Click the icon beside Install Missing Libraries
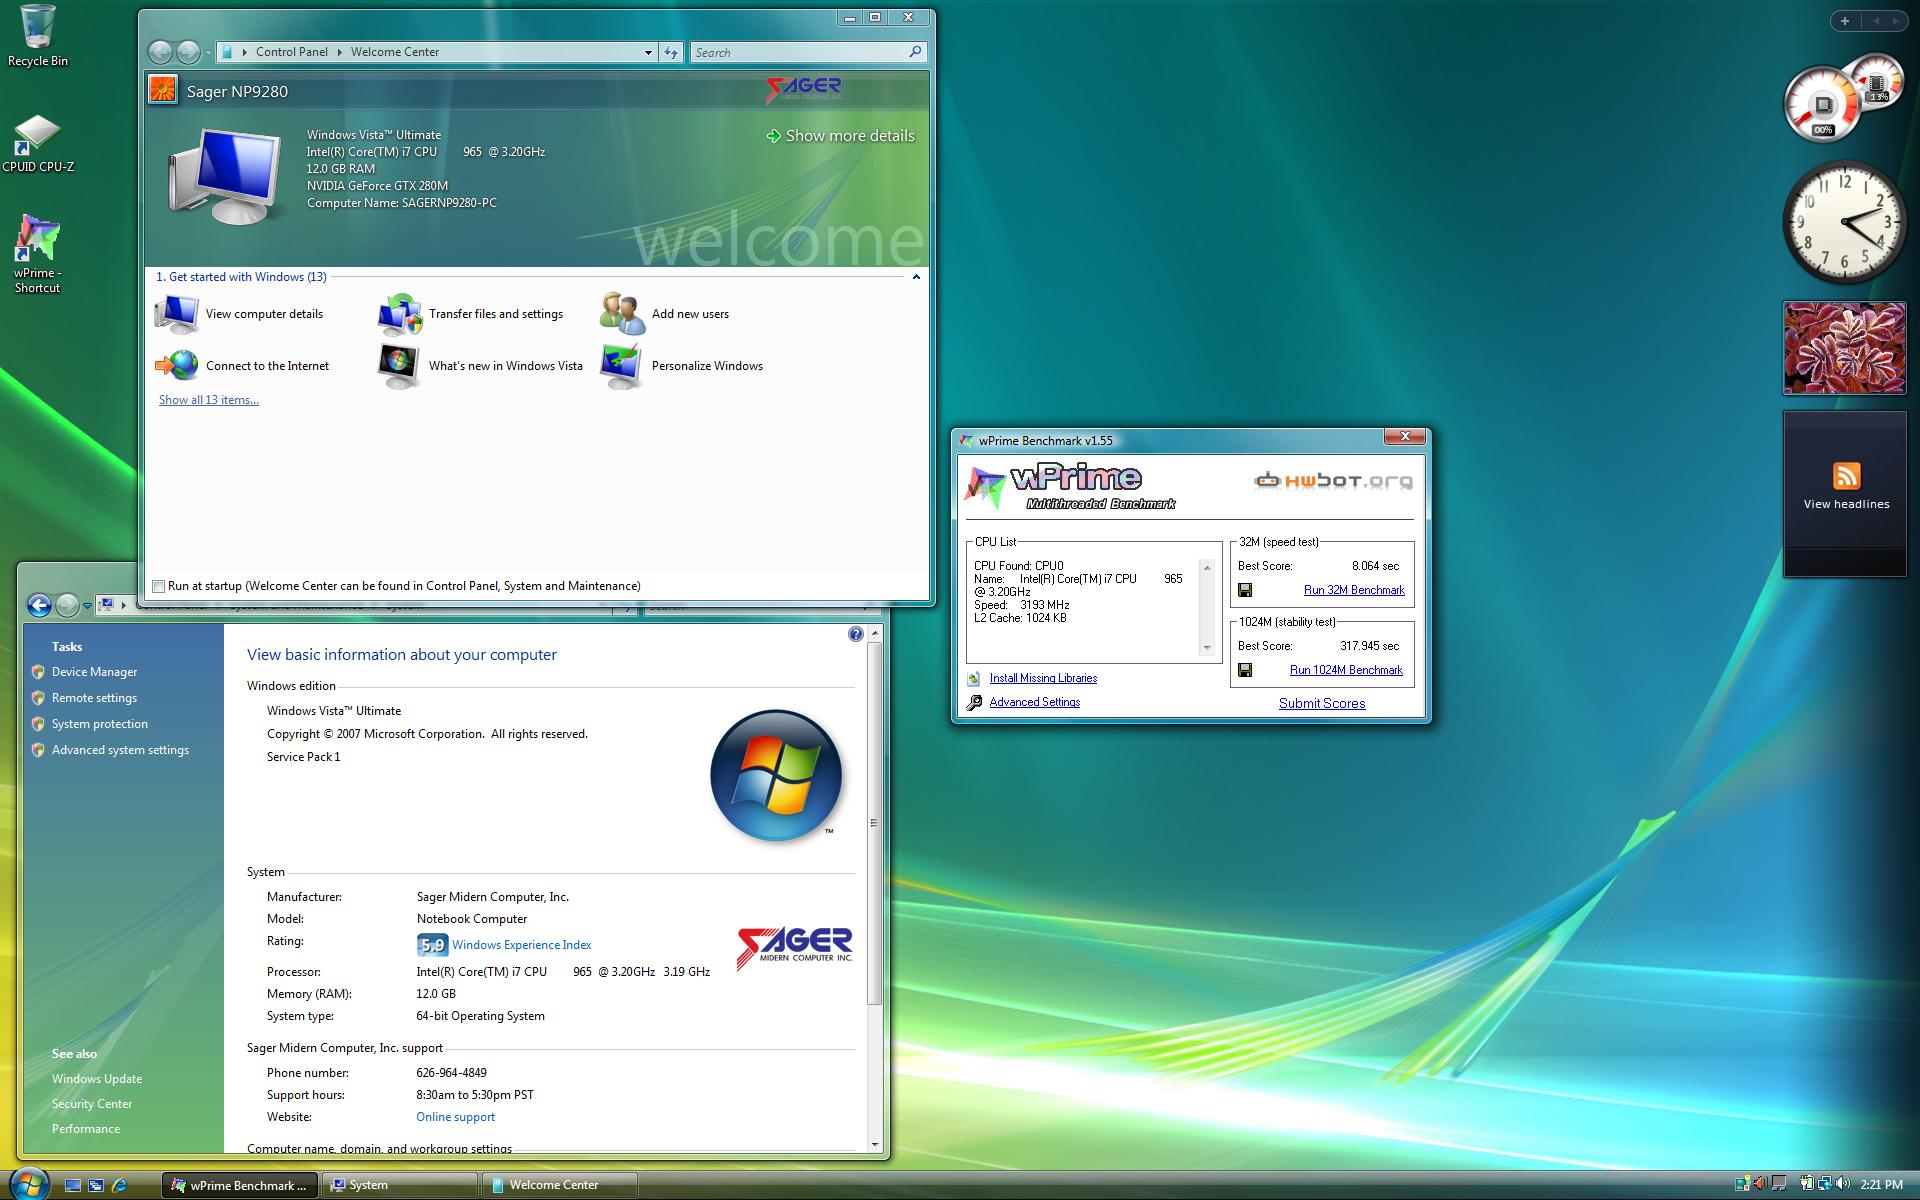1920x1200 pixels. [x=974, y=678]
